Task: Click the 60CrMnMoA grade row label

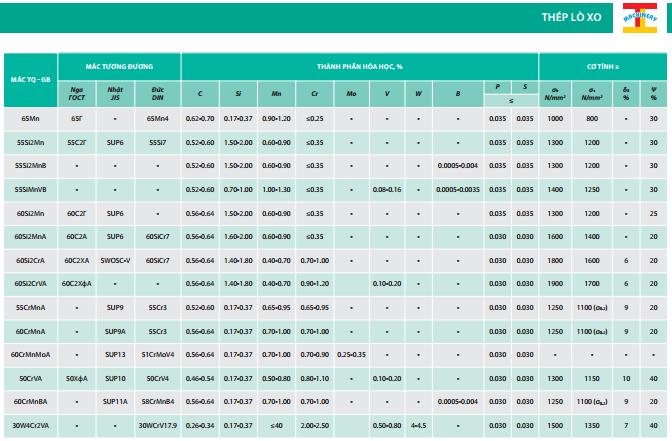Action: tap(30, 355)
